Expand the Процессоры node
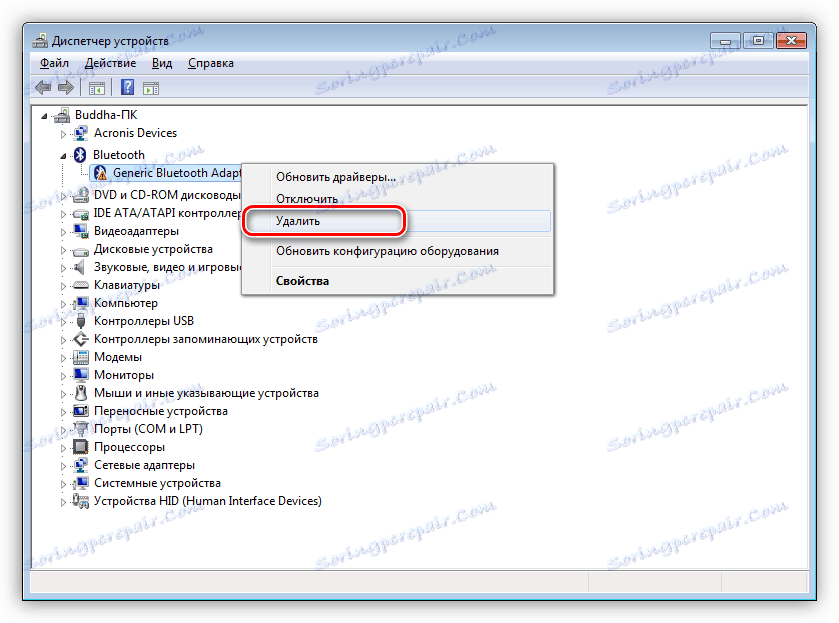The width and height of the screenshot is (839, 623). tap(63, 448)
